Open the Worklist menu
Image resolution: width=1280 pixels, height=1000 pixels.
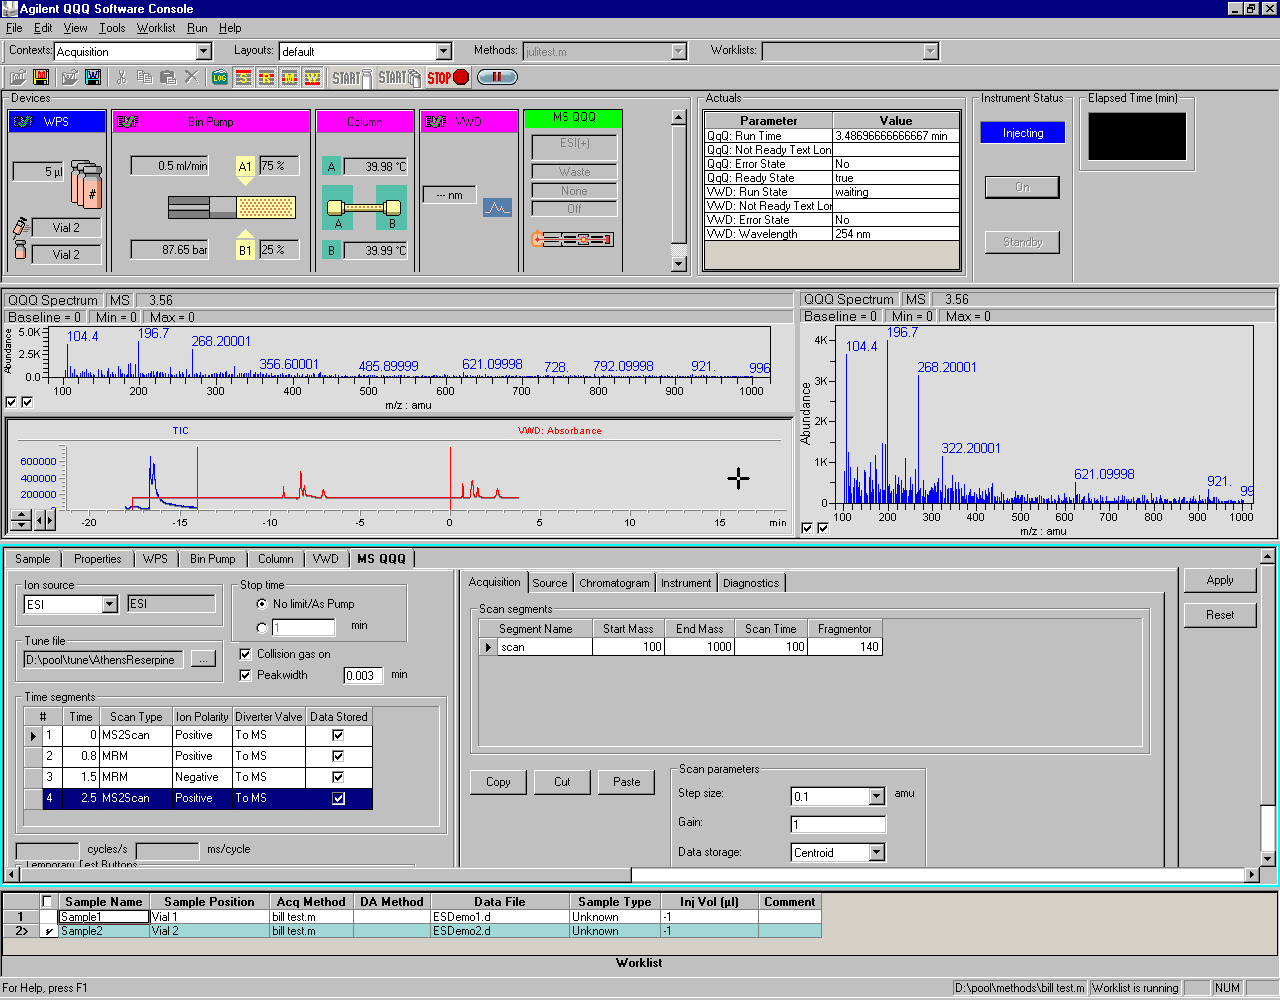(156, 28)
